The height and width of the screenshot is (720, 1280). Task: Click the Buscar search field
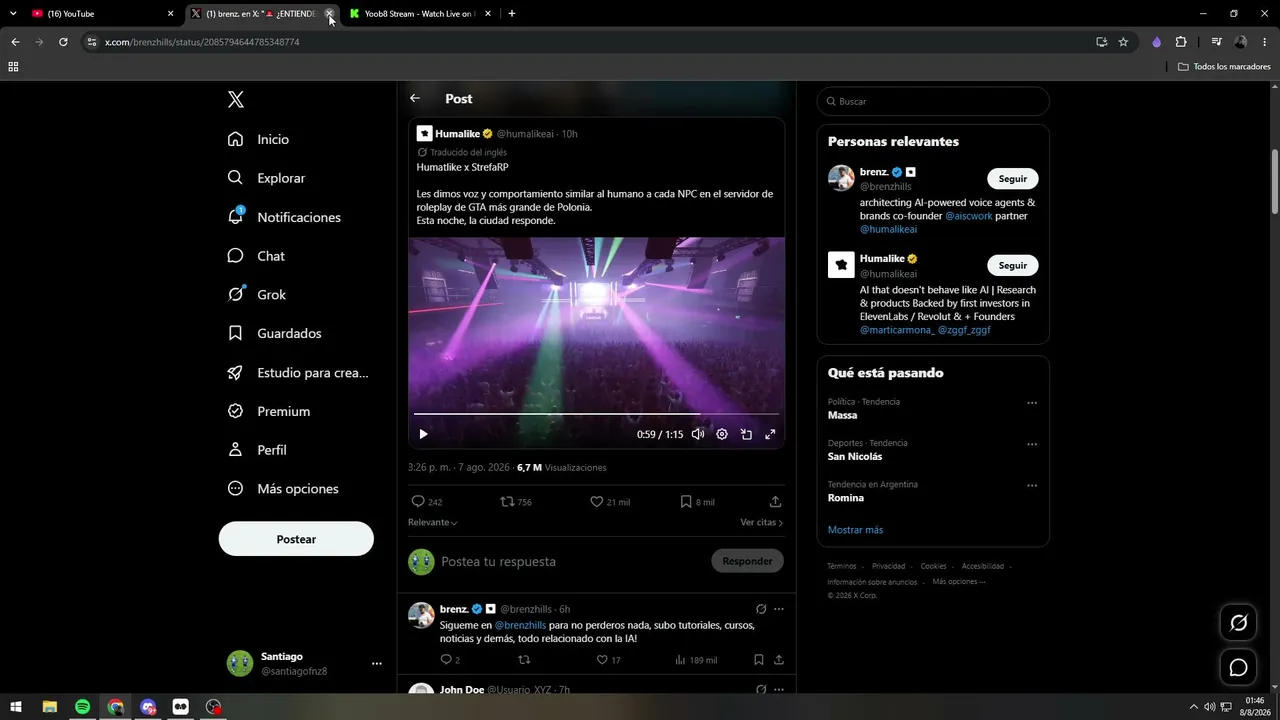pos(933,101)
